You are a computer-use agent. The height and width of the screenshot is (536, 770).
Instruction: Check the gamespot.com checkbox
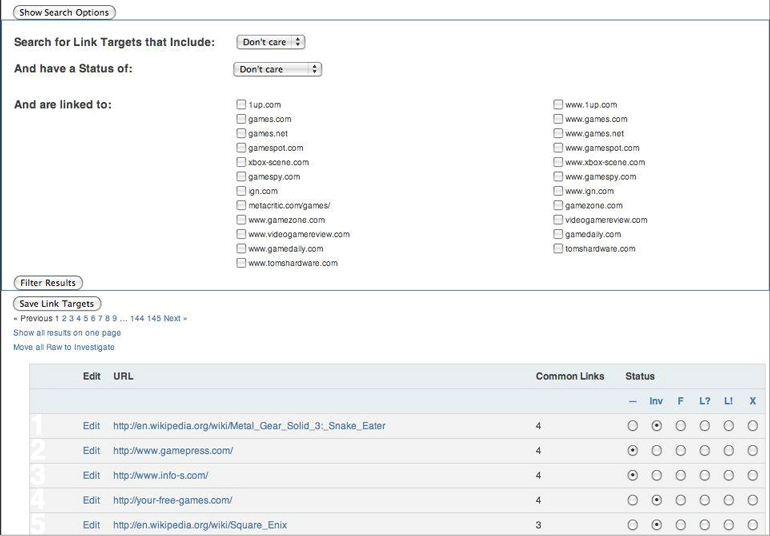[241, 147]
